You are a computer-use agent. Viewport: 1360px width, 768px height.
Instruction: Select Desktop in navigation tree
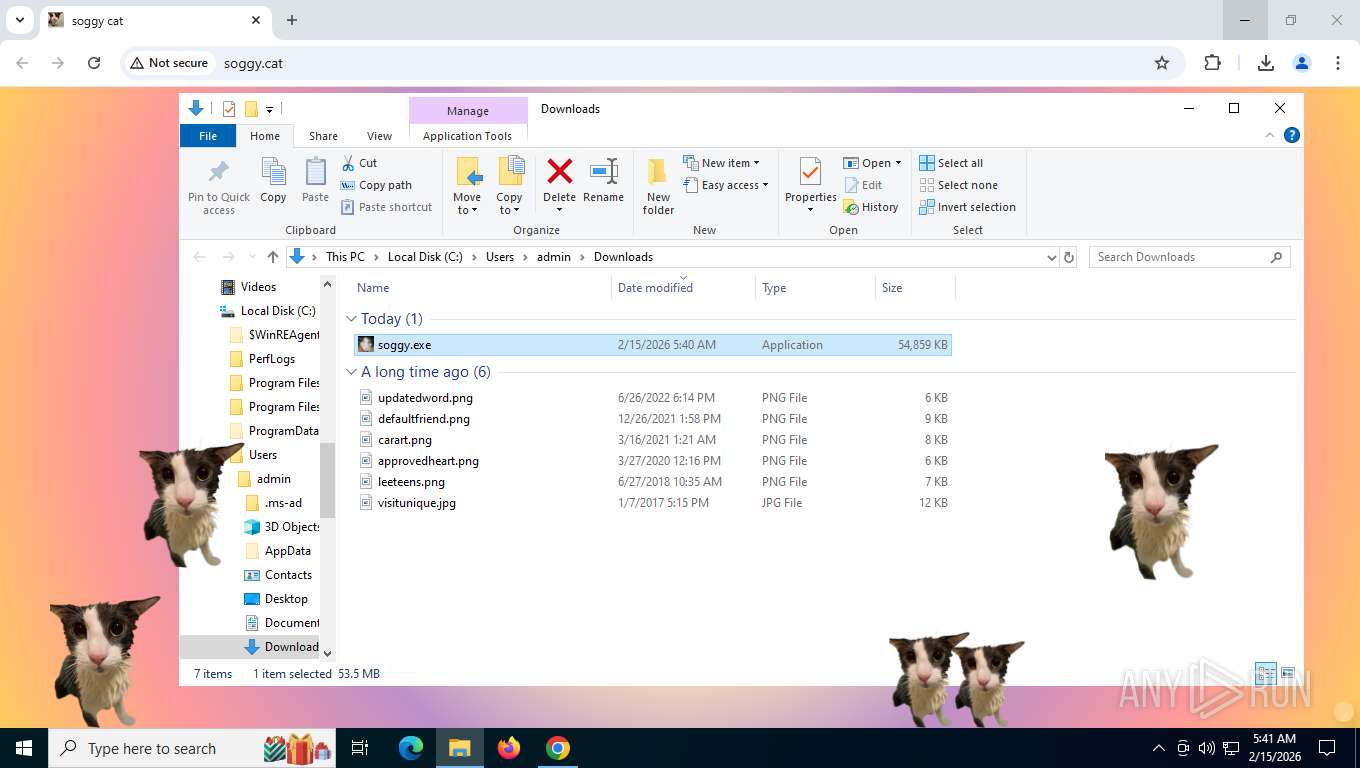click(286, 599)
